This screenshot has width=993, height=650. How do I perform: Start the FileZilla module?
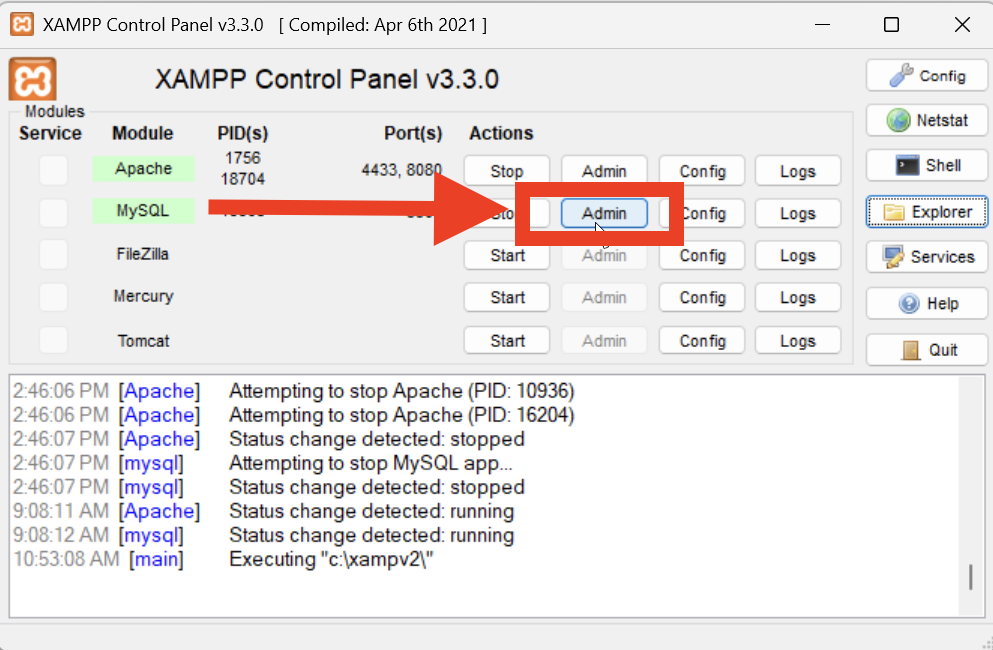click(x=507, y=256)
